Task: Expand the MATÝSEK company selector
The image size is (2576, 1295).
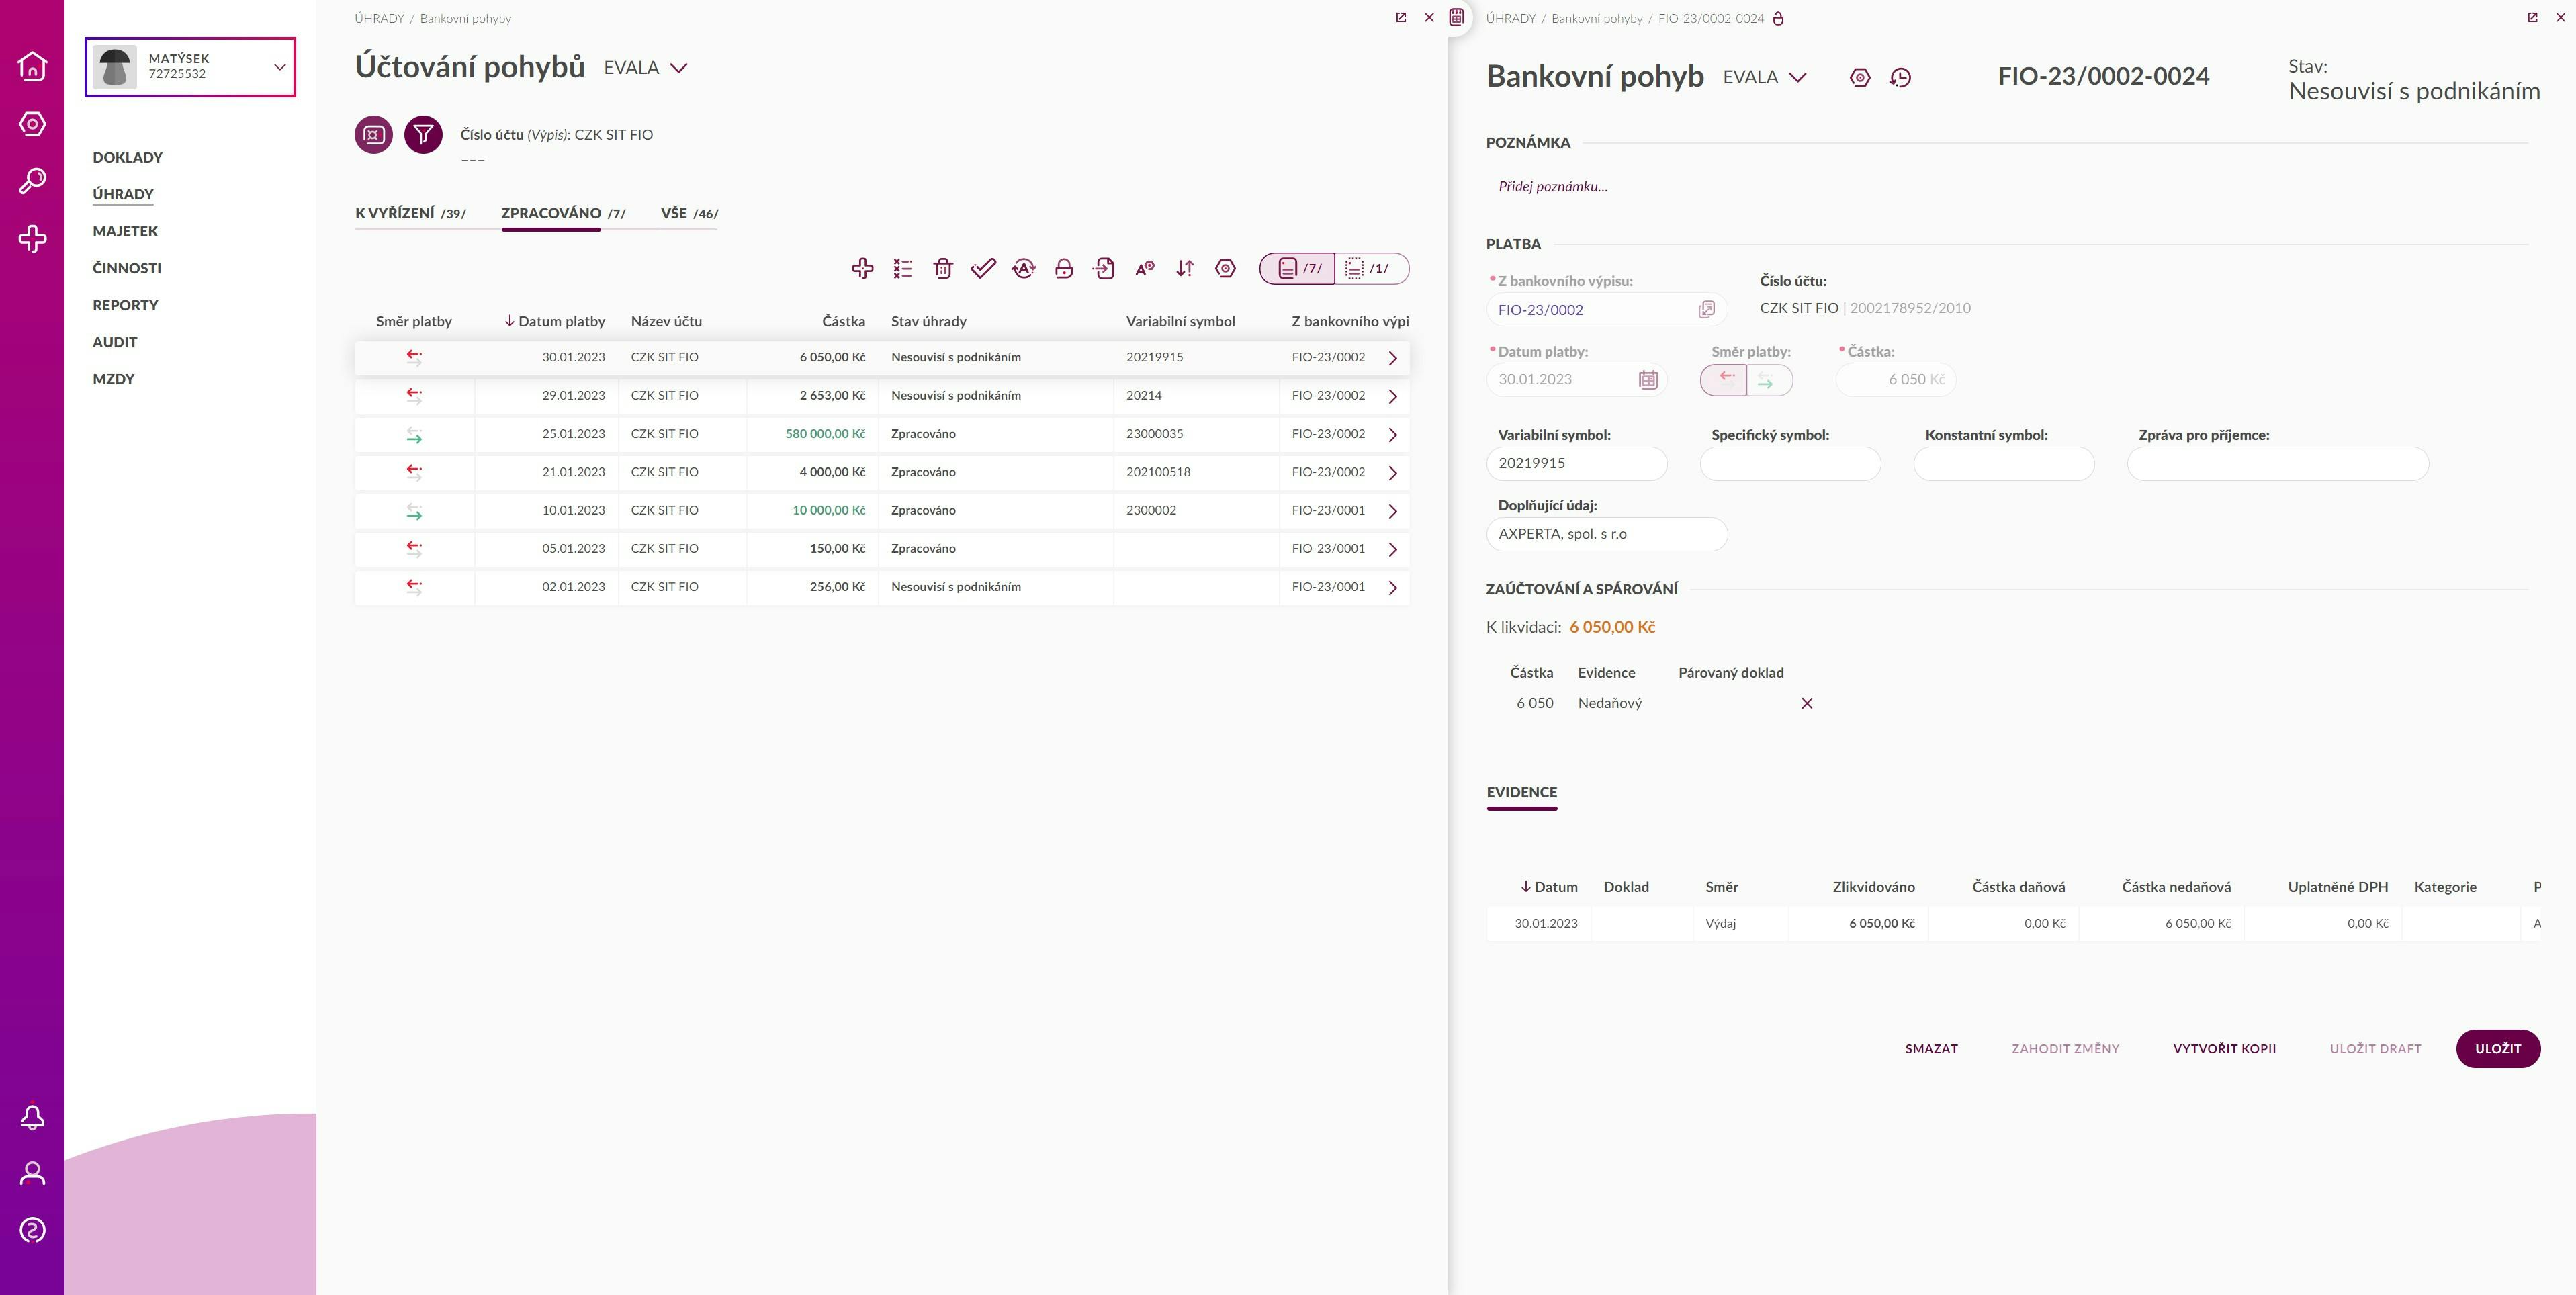Action: (x=190, y=67)
